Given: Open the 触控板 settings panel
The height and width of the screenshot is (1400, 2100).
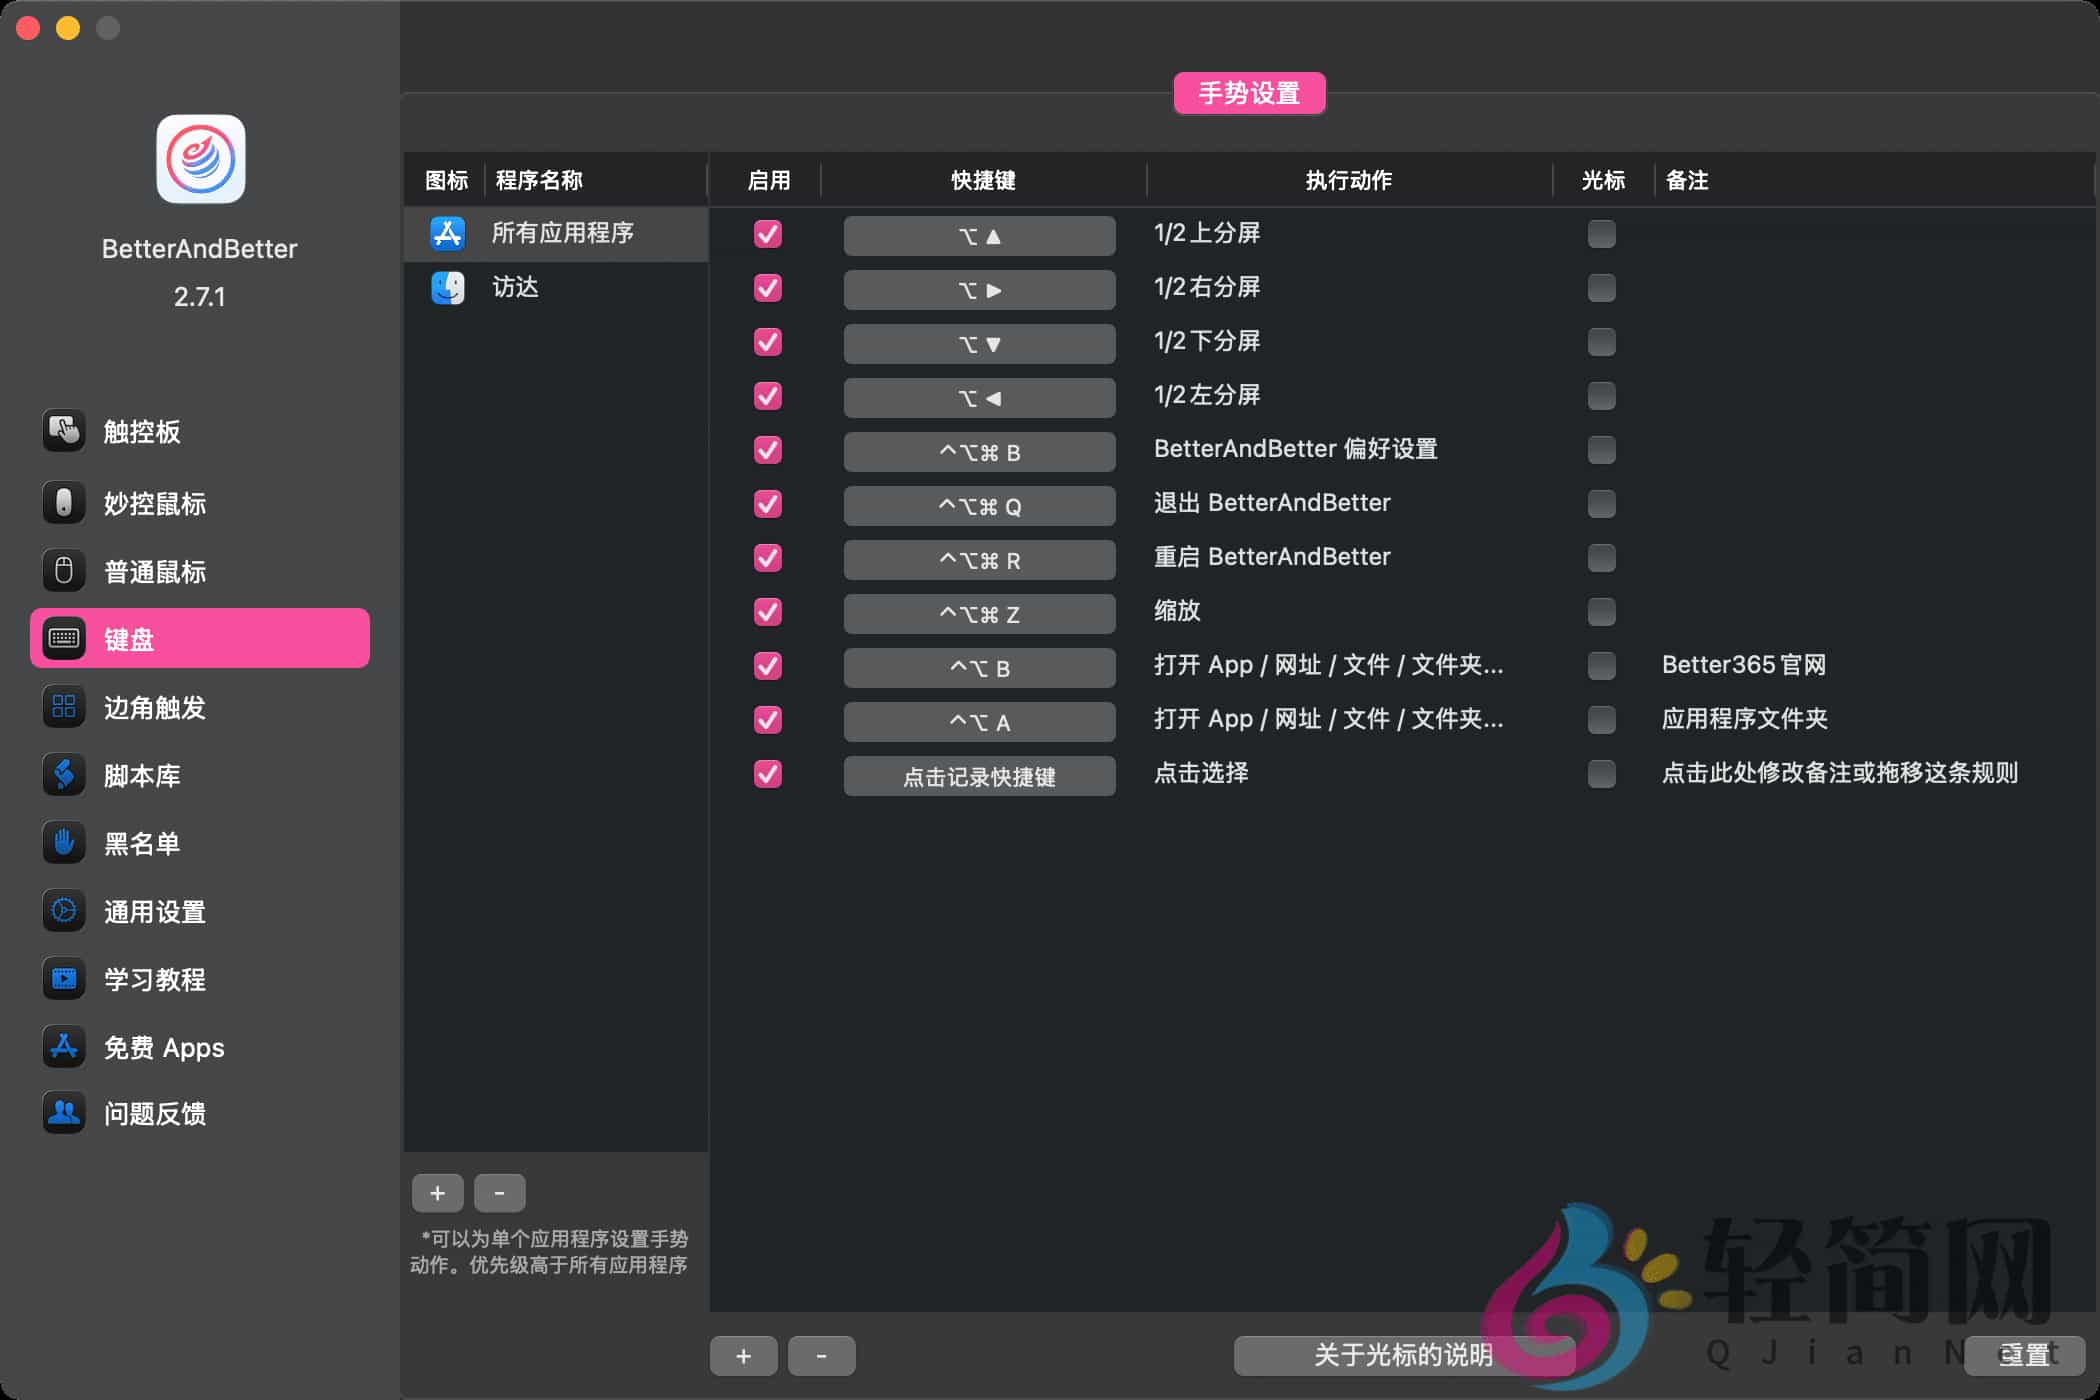Looking at the screenshot, I should 141,431.
